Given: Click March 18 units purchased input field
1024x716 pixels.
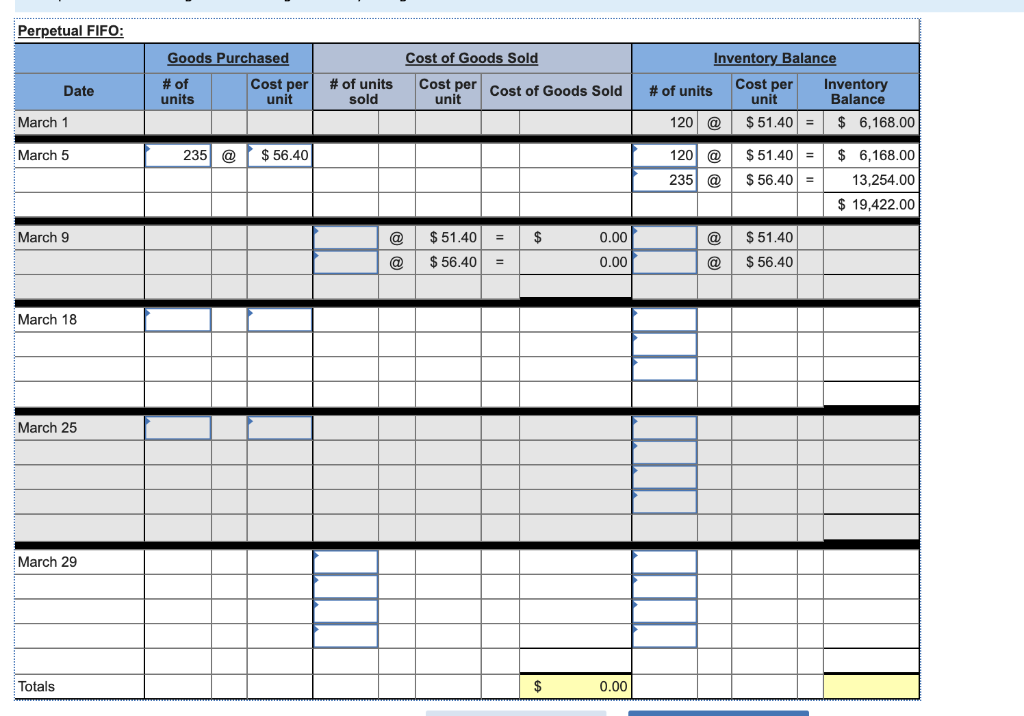Looking at the screenshot, I should (x=178, y=319).
